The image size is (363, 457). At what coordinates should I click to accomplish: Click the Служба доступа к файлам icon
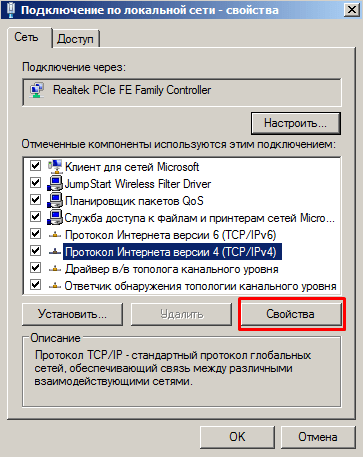[x=55, y=218]
